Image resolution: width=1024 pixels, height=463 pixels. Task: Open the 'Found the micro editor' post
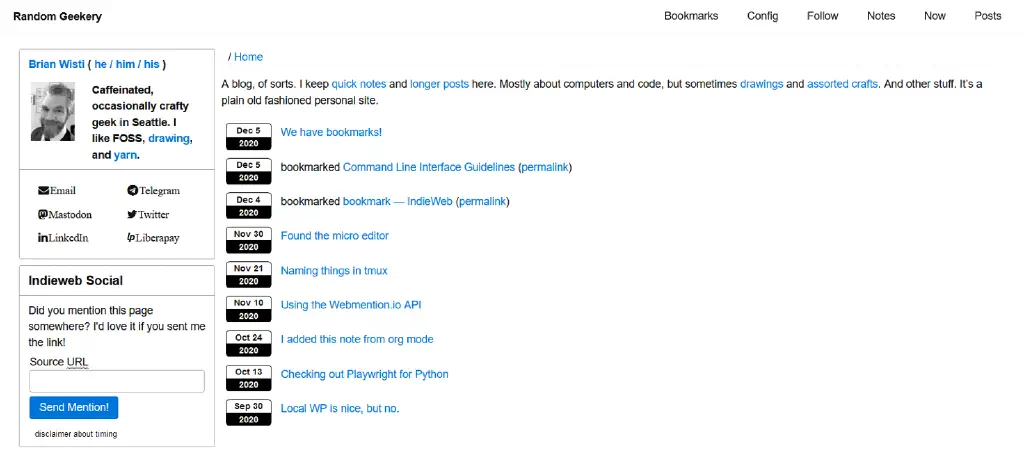tap(334, 236)
